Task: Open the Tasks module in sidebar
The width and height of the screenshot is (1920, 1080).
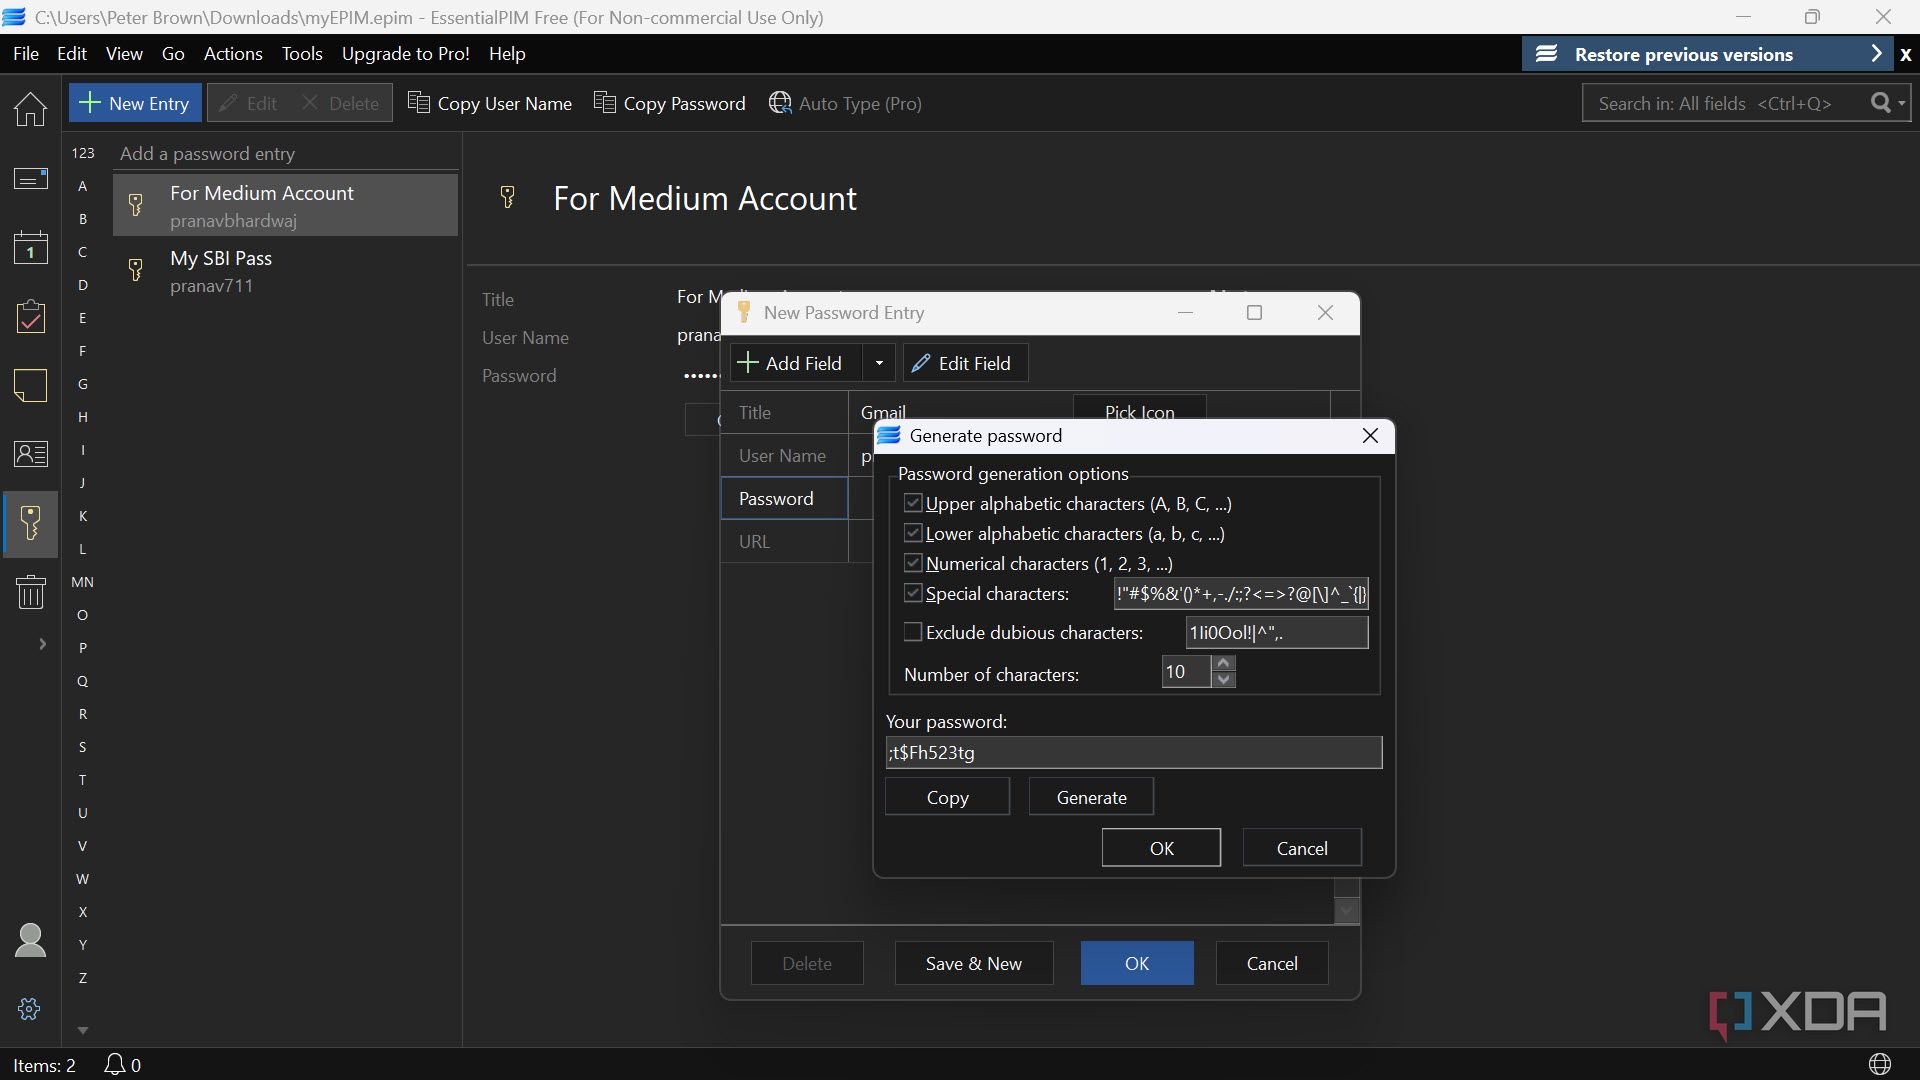Action: (30, 317)
